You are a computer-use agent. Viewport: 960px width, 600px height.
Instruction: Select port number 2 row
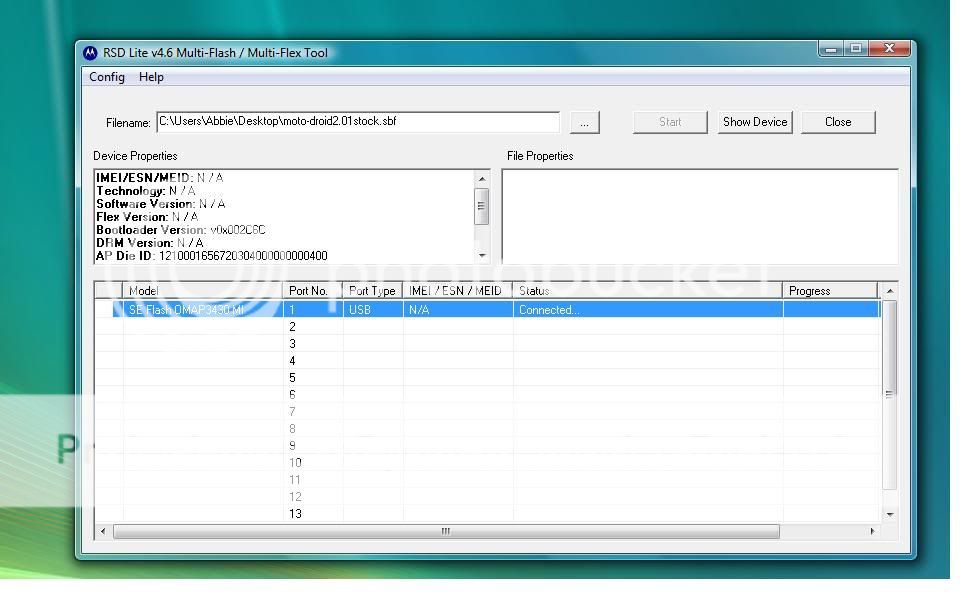[488, 327]
